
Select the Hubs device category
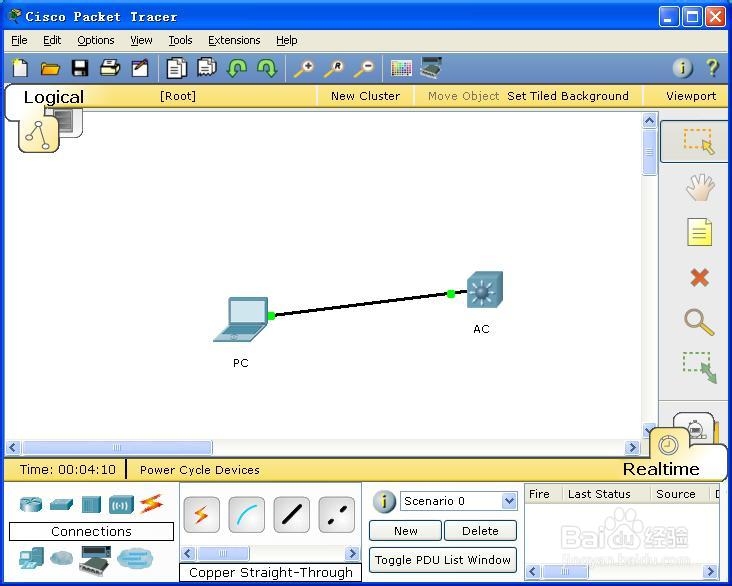[91, 505]
